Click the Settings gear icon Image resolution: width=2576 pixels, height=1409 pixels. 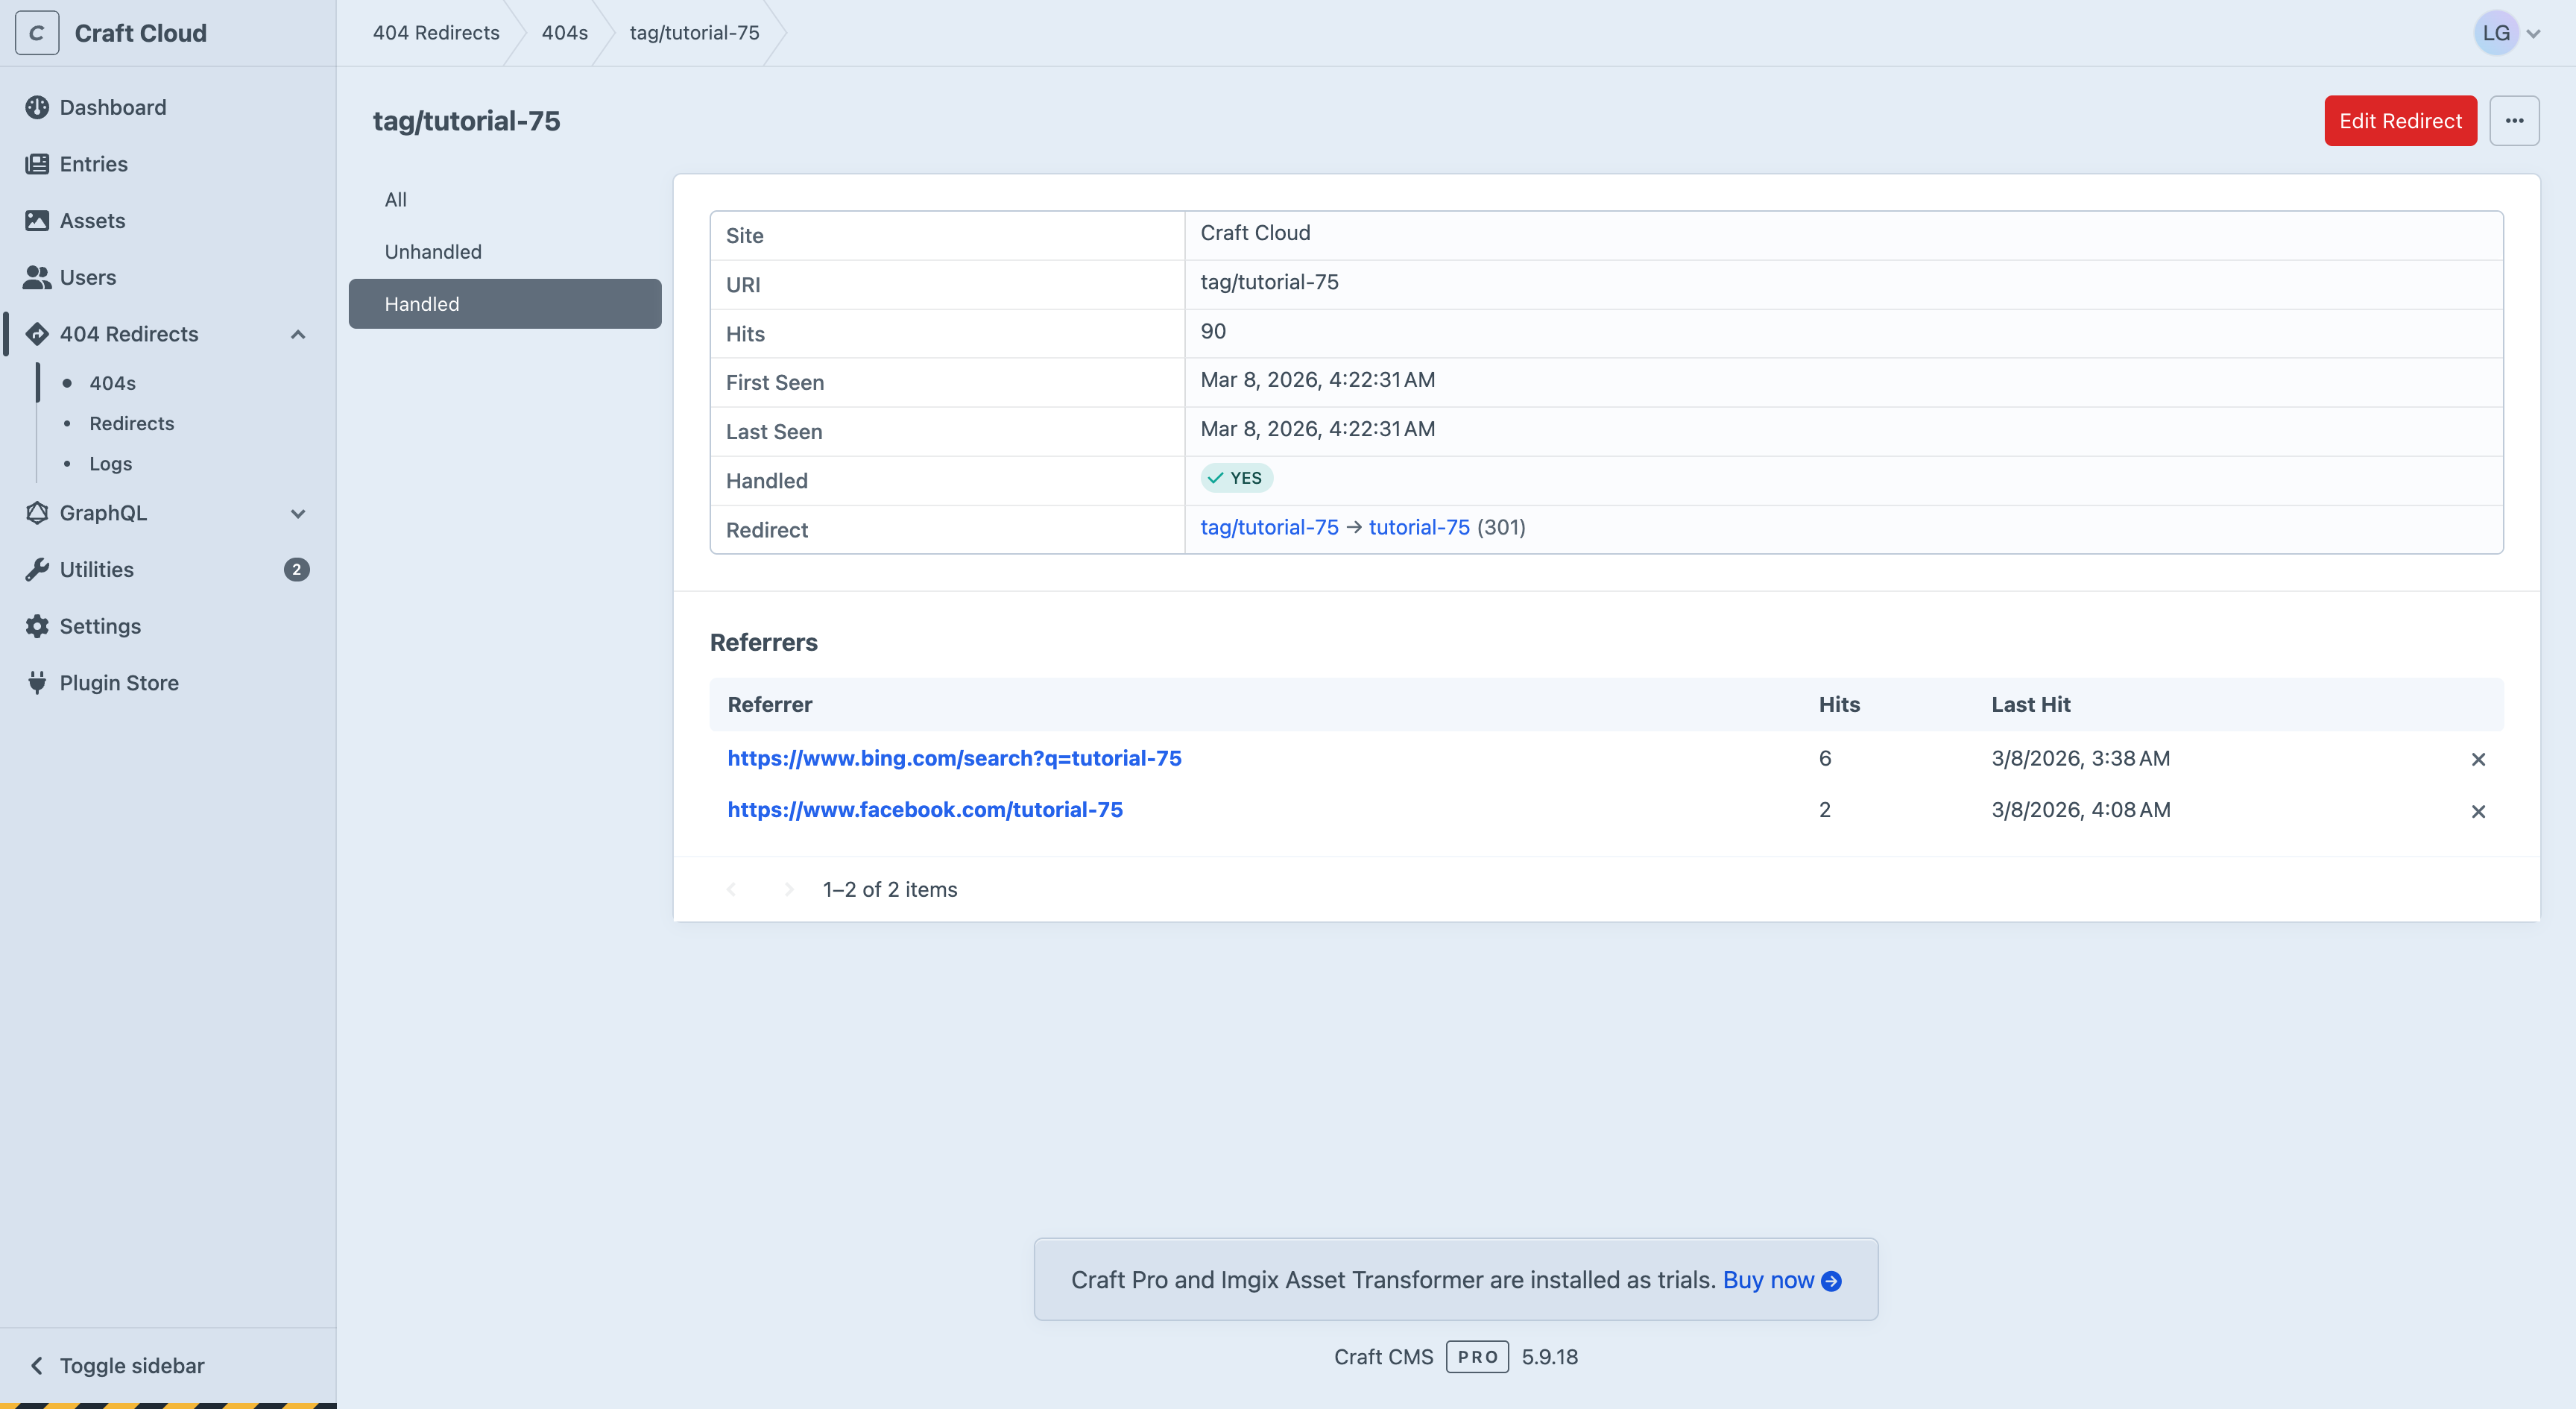point(37,626)
